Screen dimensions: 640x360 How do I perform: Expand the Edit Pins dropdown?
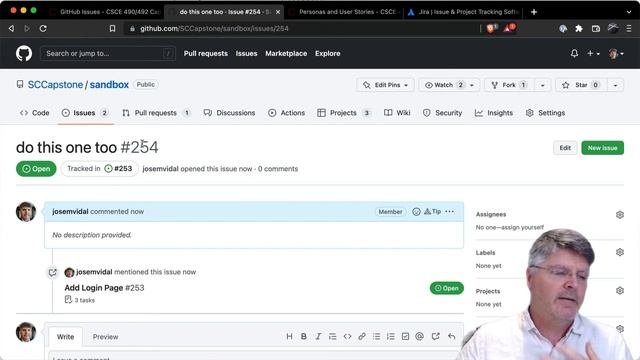click(x=385, y=85)
